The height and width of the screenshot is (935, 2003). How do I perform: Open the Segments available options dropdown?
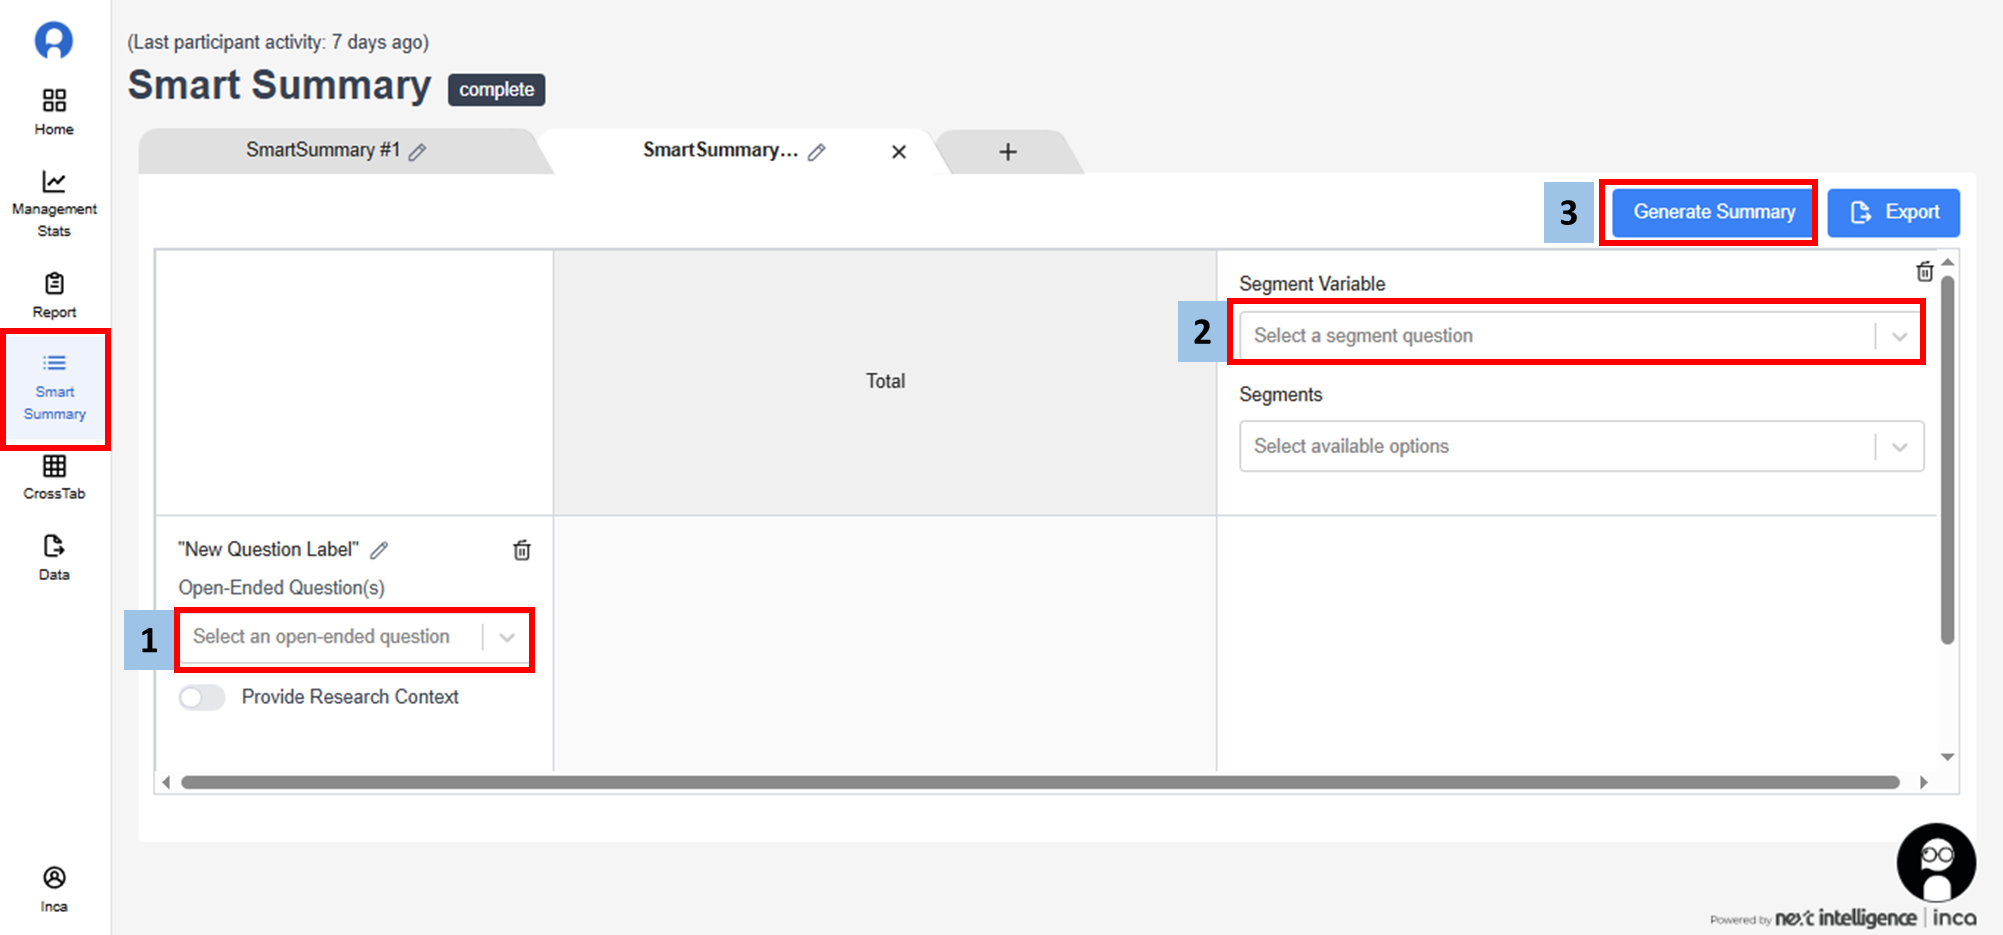(x=1580, y=446)
